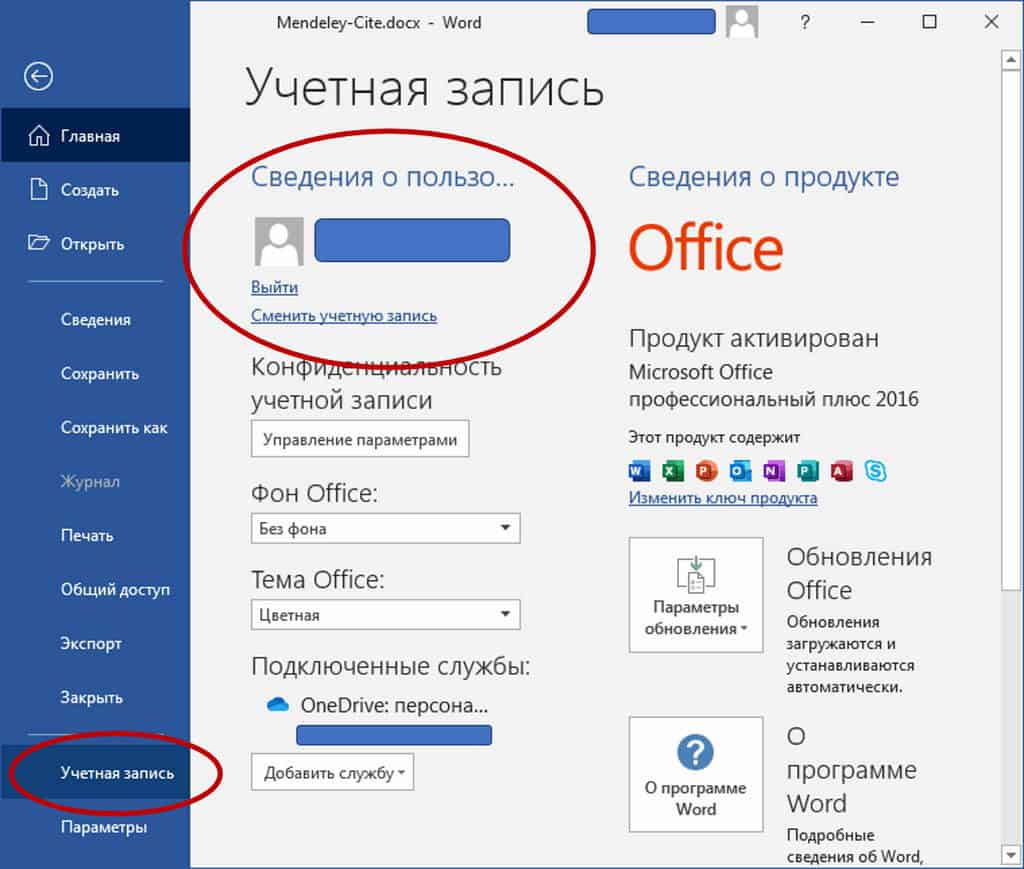Screen dimensions: 1024x869
Task: Select Сохранить как in the sidebar
Action: point(95,428)
